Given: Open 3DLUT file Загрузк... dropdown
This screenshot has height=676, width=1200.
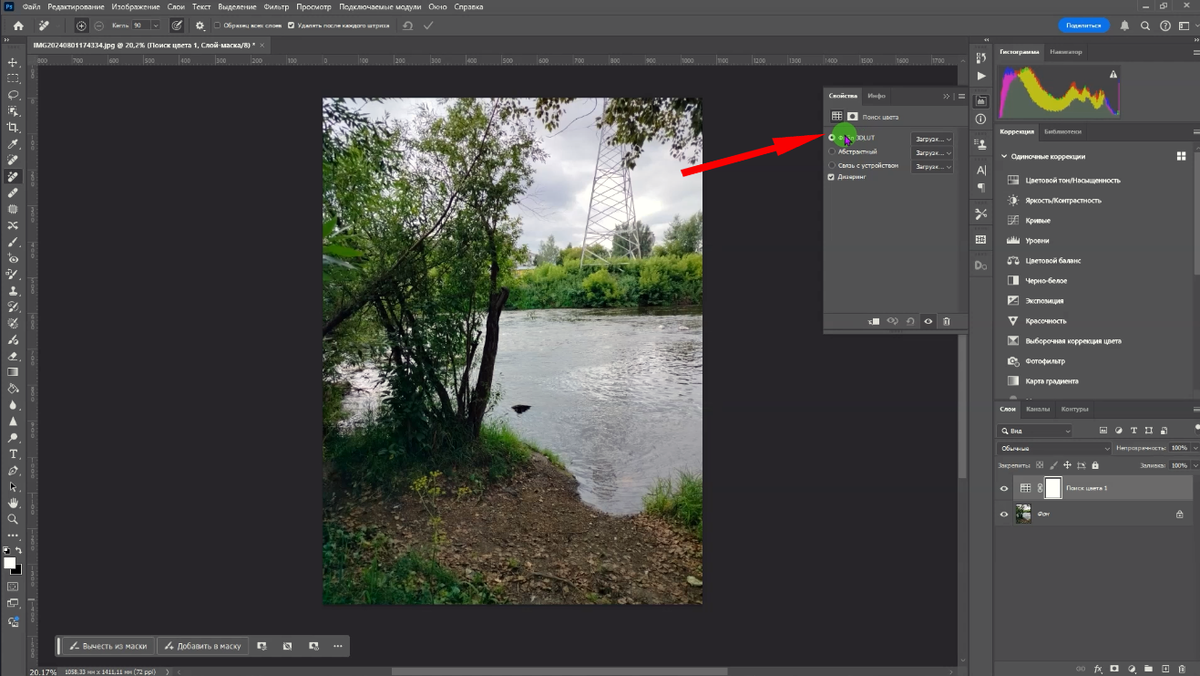Looking at the screenshot, I should pos(931,139).
